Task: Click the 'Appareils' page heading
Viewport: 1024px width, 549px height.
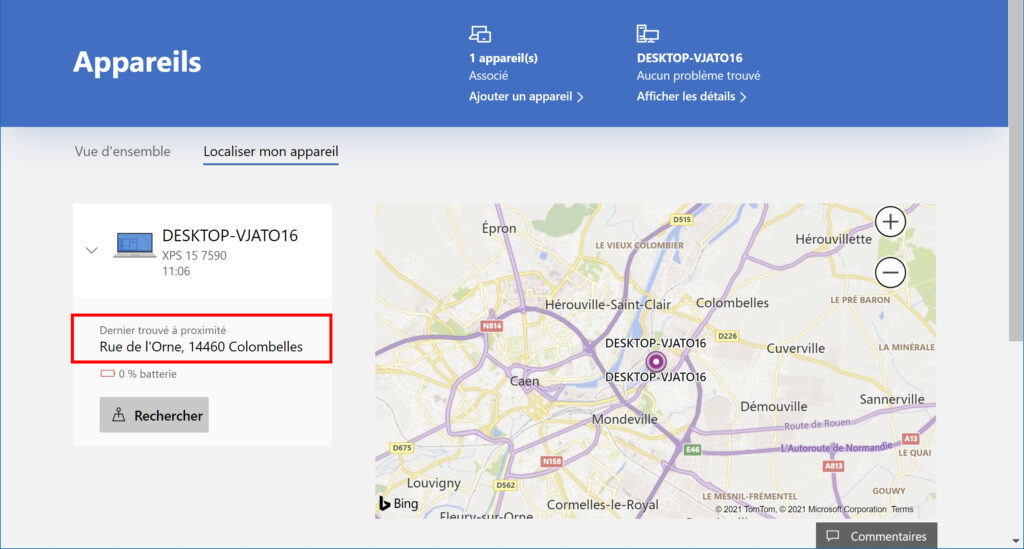Action: tap(137, 62)
